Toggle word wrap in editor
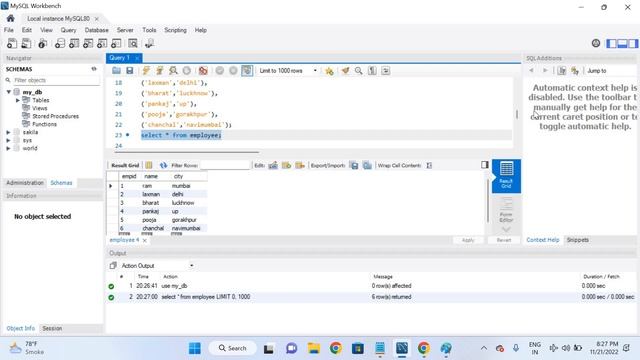Image resolution: width=640 pixels, height=360 pixels. (386, 71)
